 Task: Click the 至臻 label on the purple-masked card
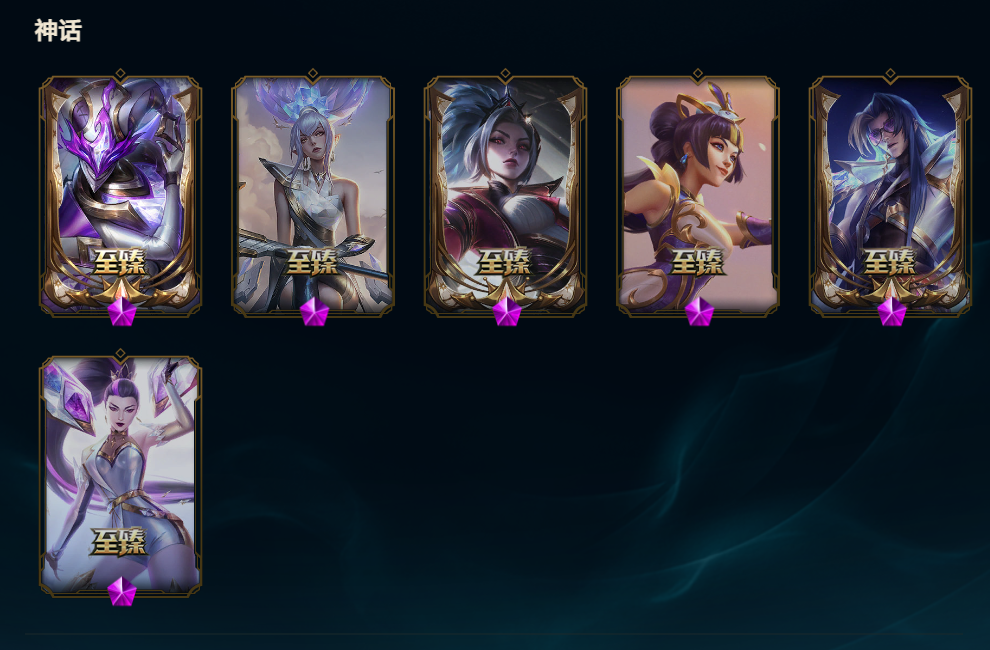[119, 262]
